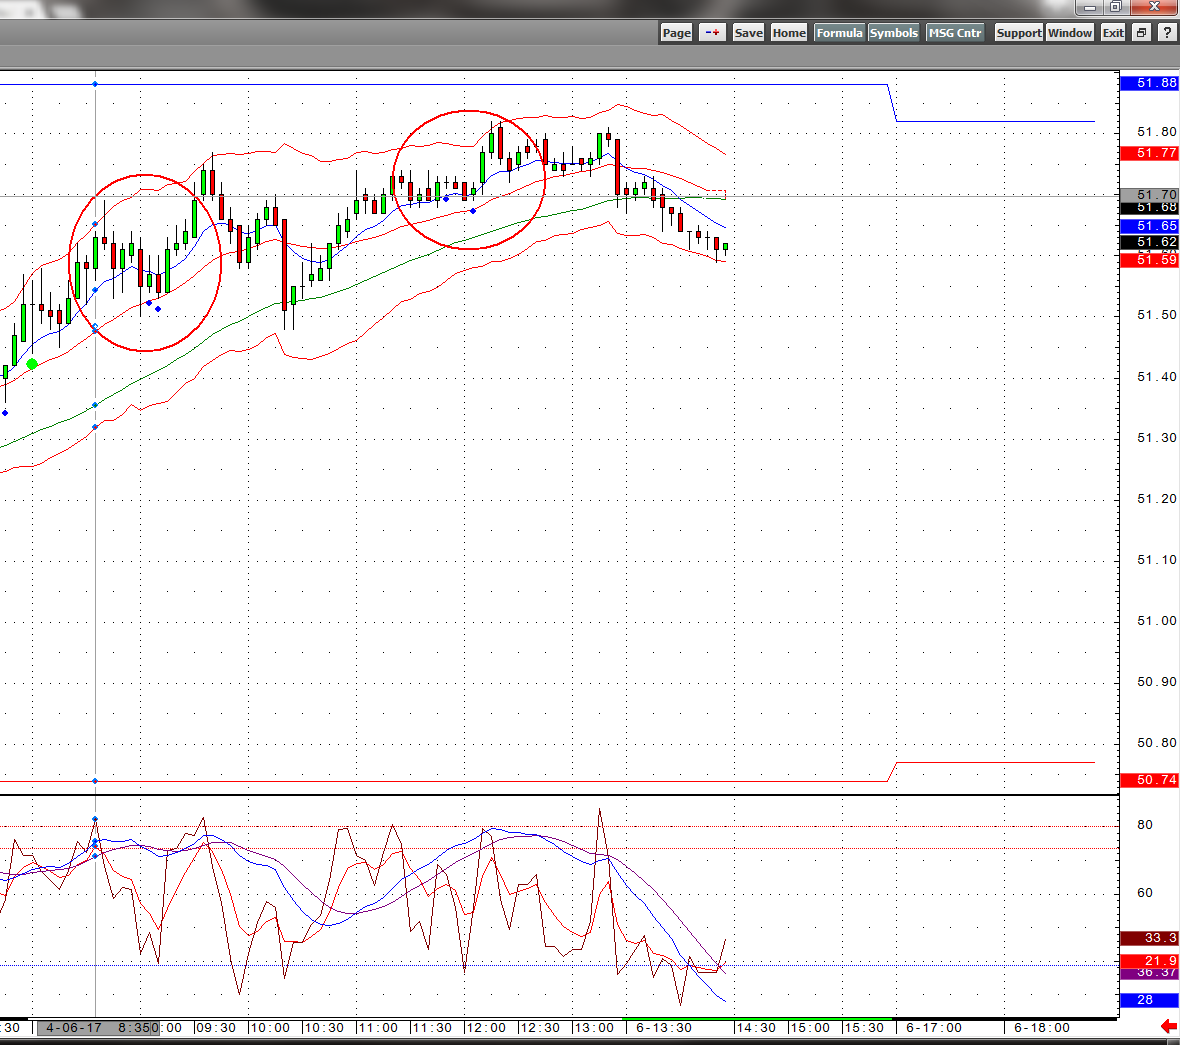The height and width of the screenshot is (1045, 1180).
Task: Open the Window menu
Action: click(1069, 32)
